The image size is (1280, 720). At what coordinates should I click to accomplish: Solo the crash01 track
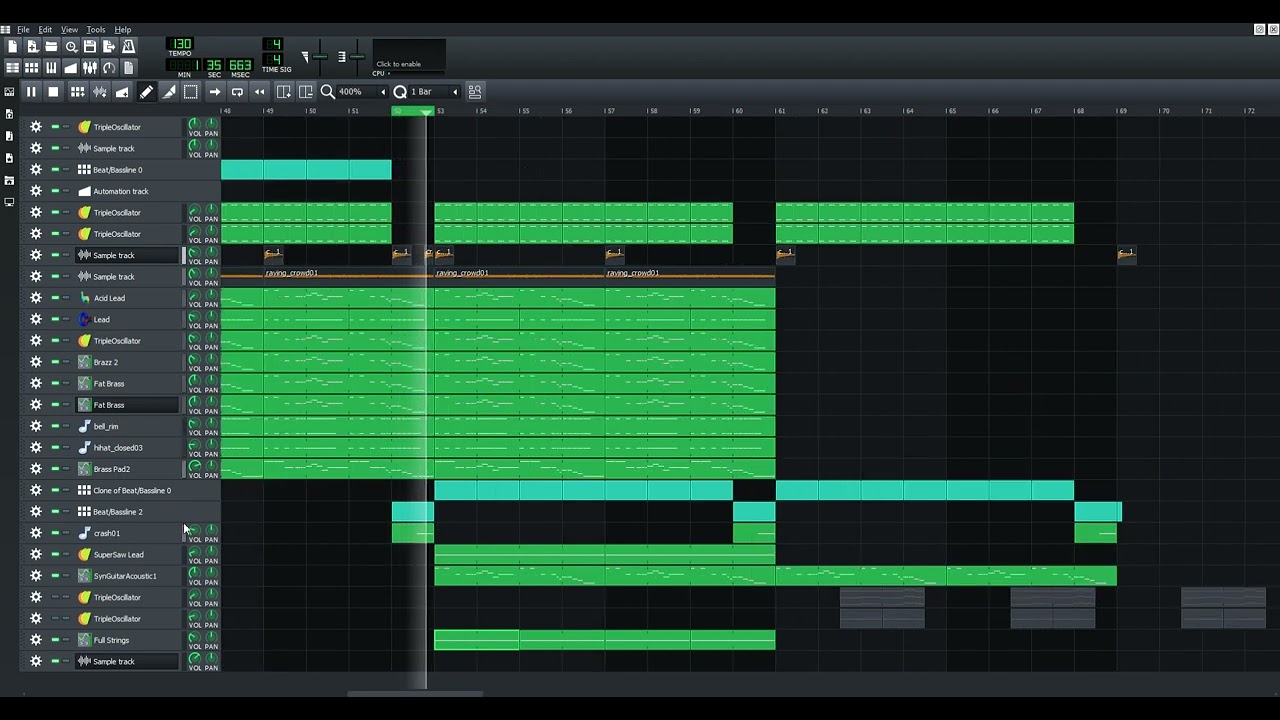coord(67,533)
